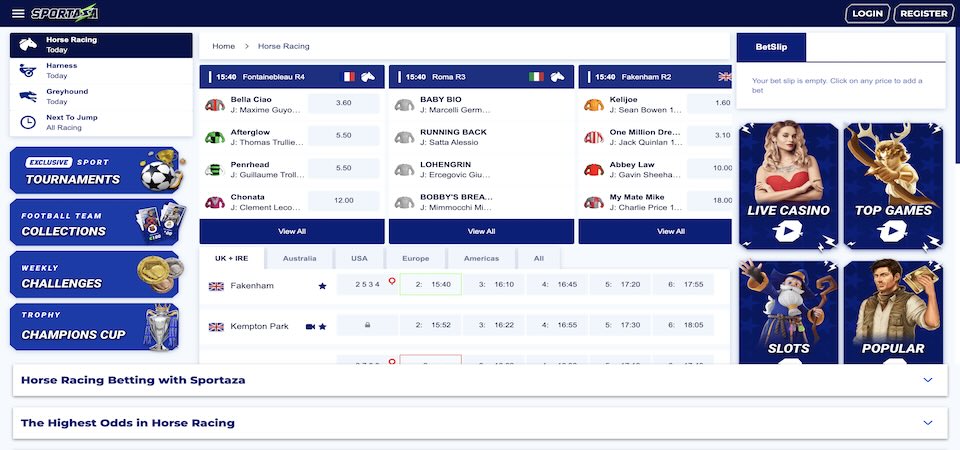The width and height of the screenshot is (960, 450).
Task: Click the play icon on Live Casino
Action: [x=788, y=231]
